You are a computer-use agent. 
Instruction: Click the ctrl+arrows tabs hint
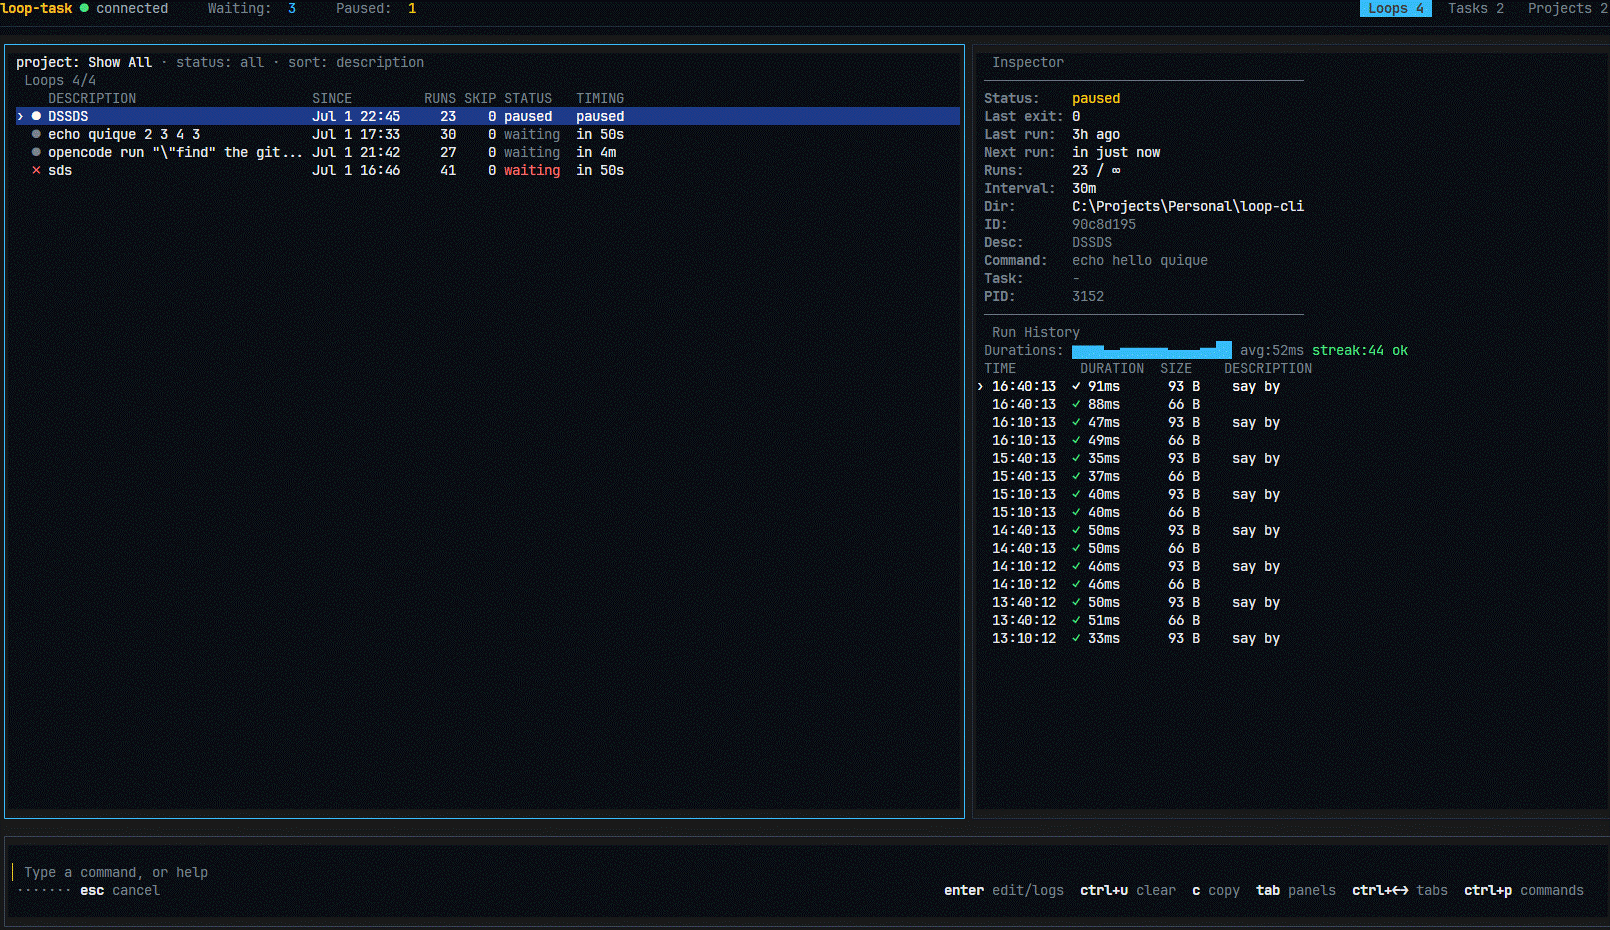point(1400,890)
